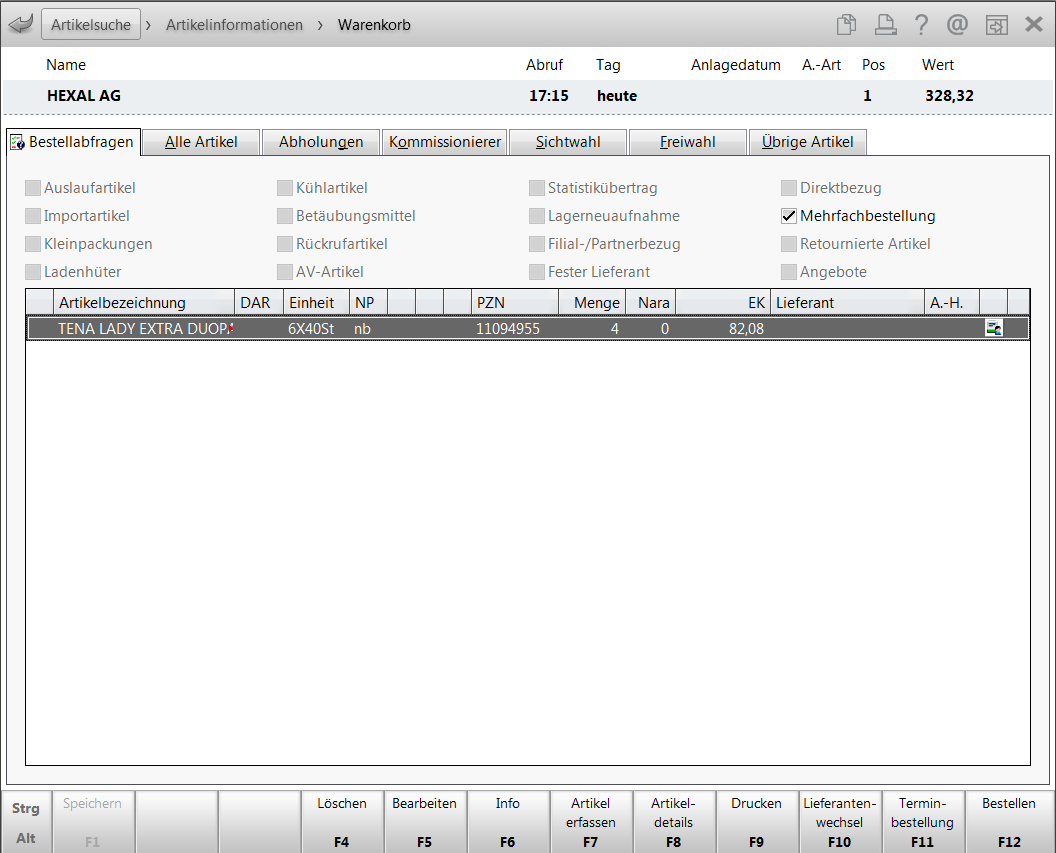The width and height of the screenshot is (1056, 853).
Task: Click the window switch icon beside close
Action: [996, 24]
